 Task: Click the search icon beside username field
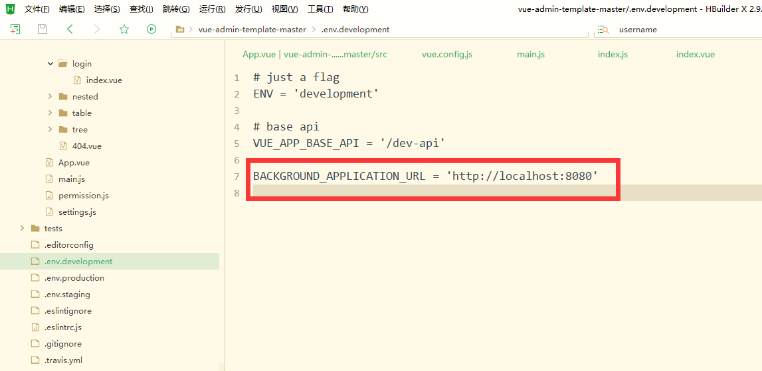(x=604, y=30)
